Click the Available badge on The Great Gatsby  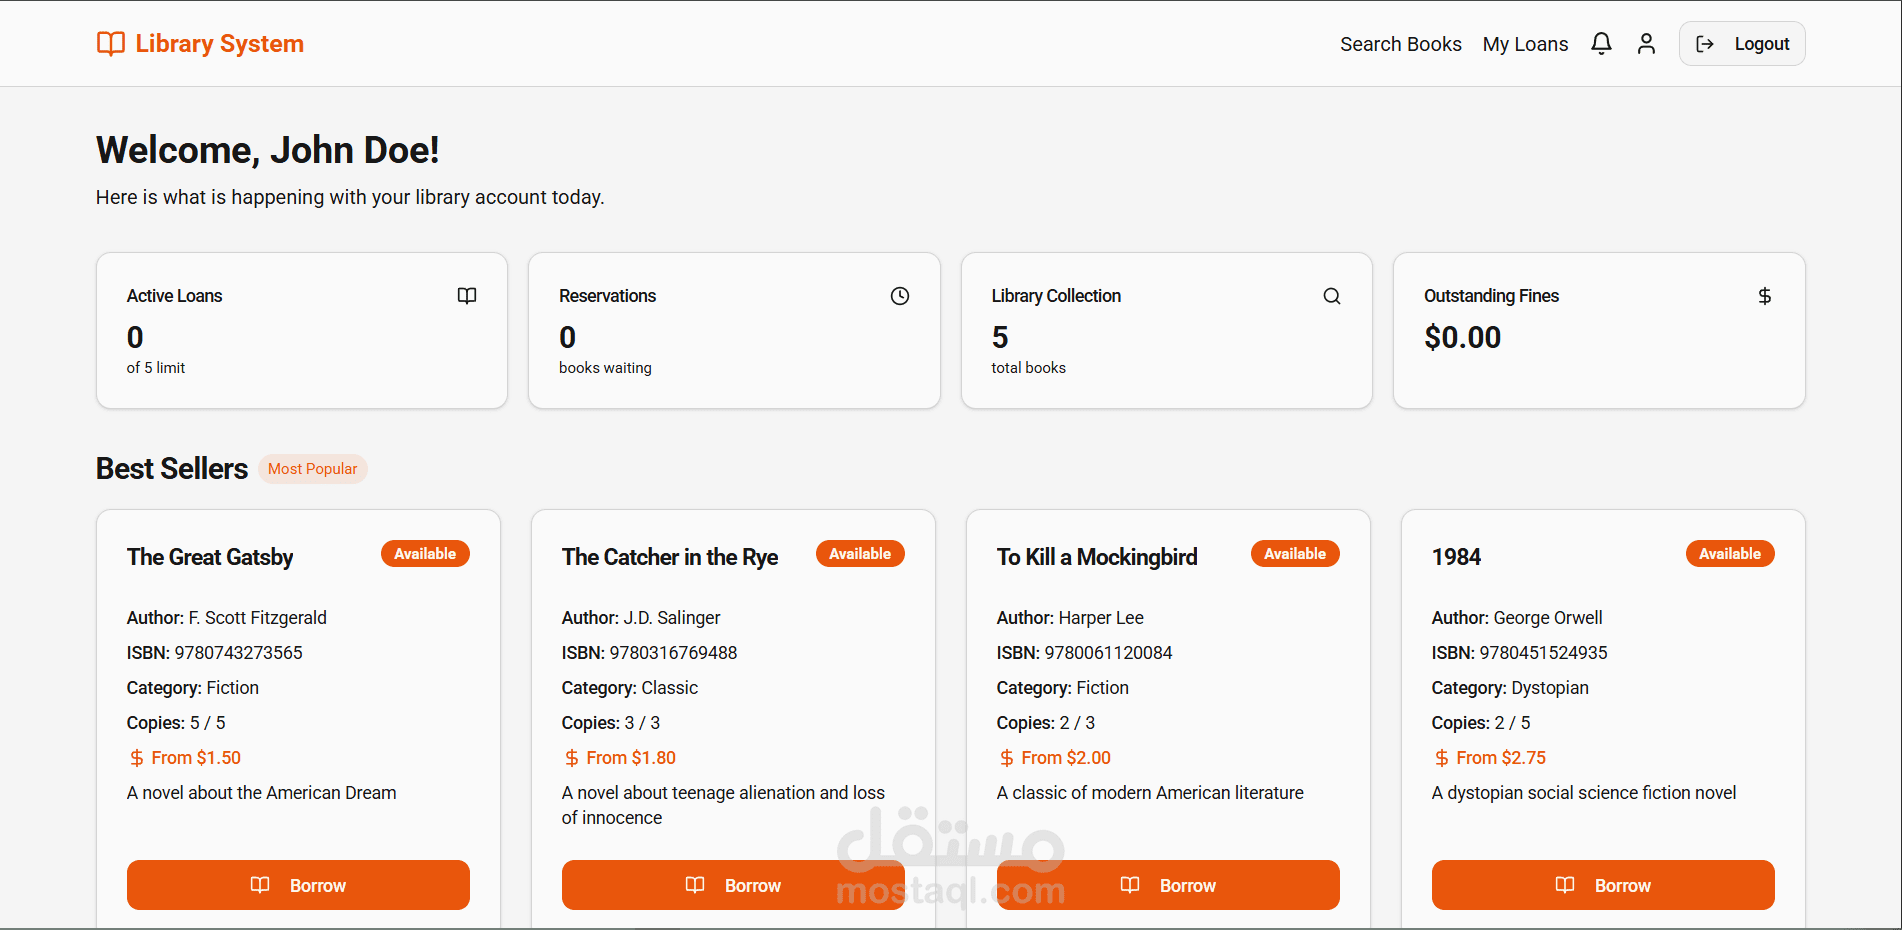point(425,553)
